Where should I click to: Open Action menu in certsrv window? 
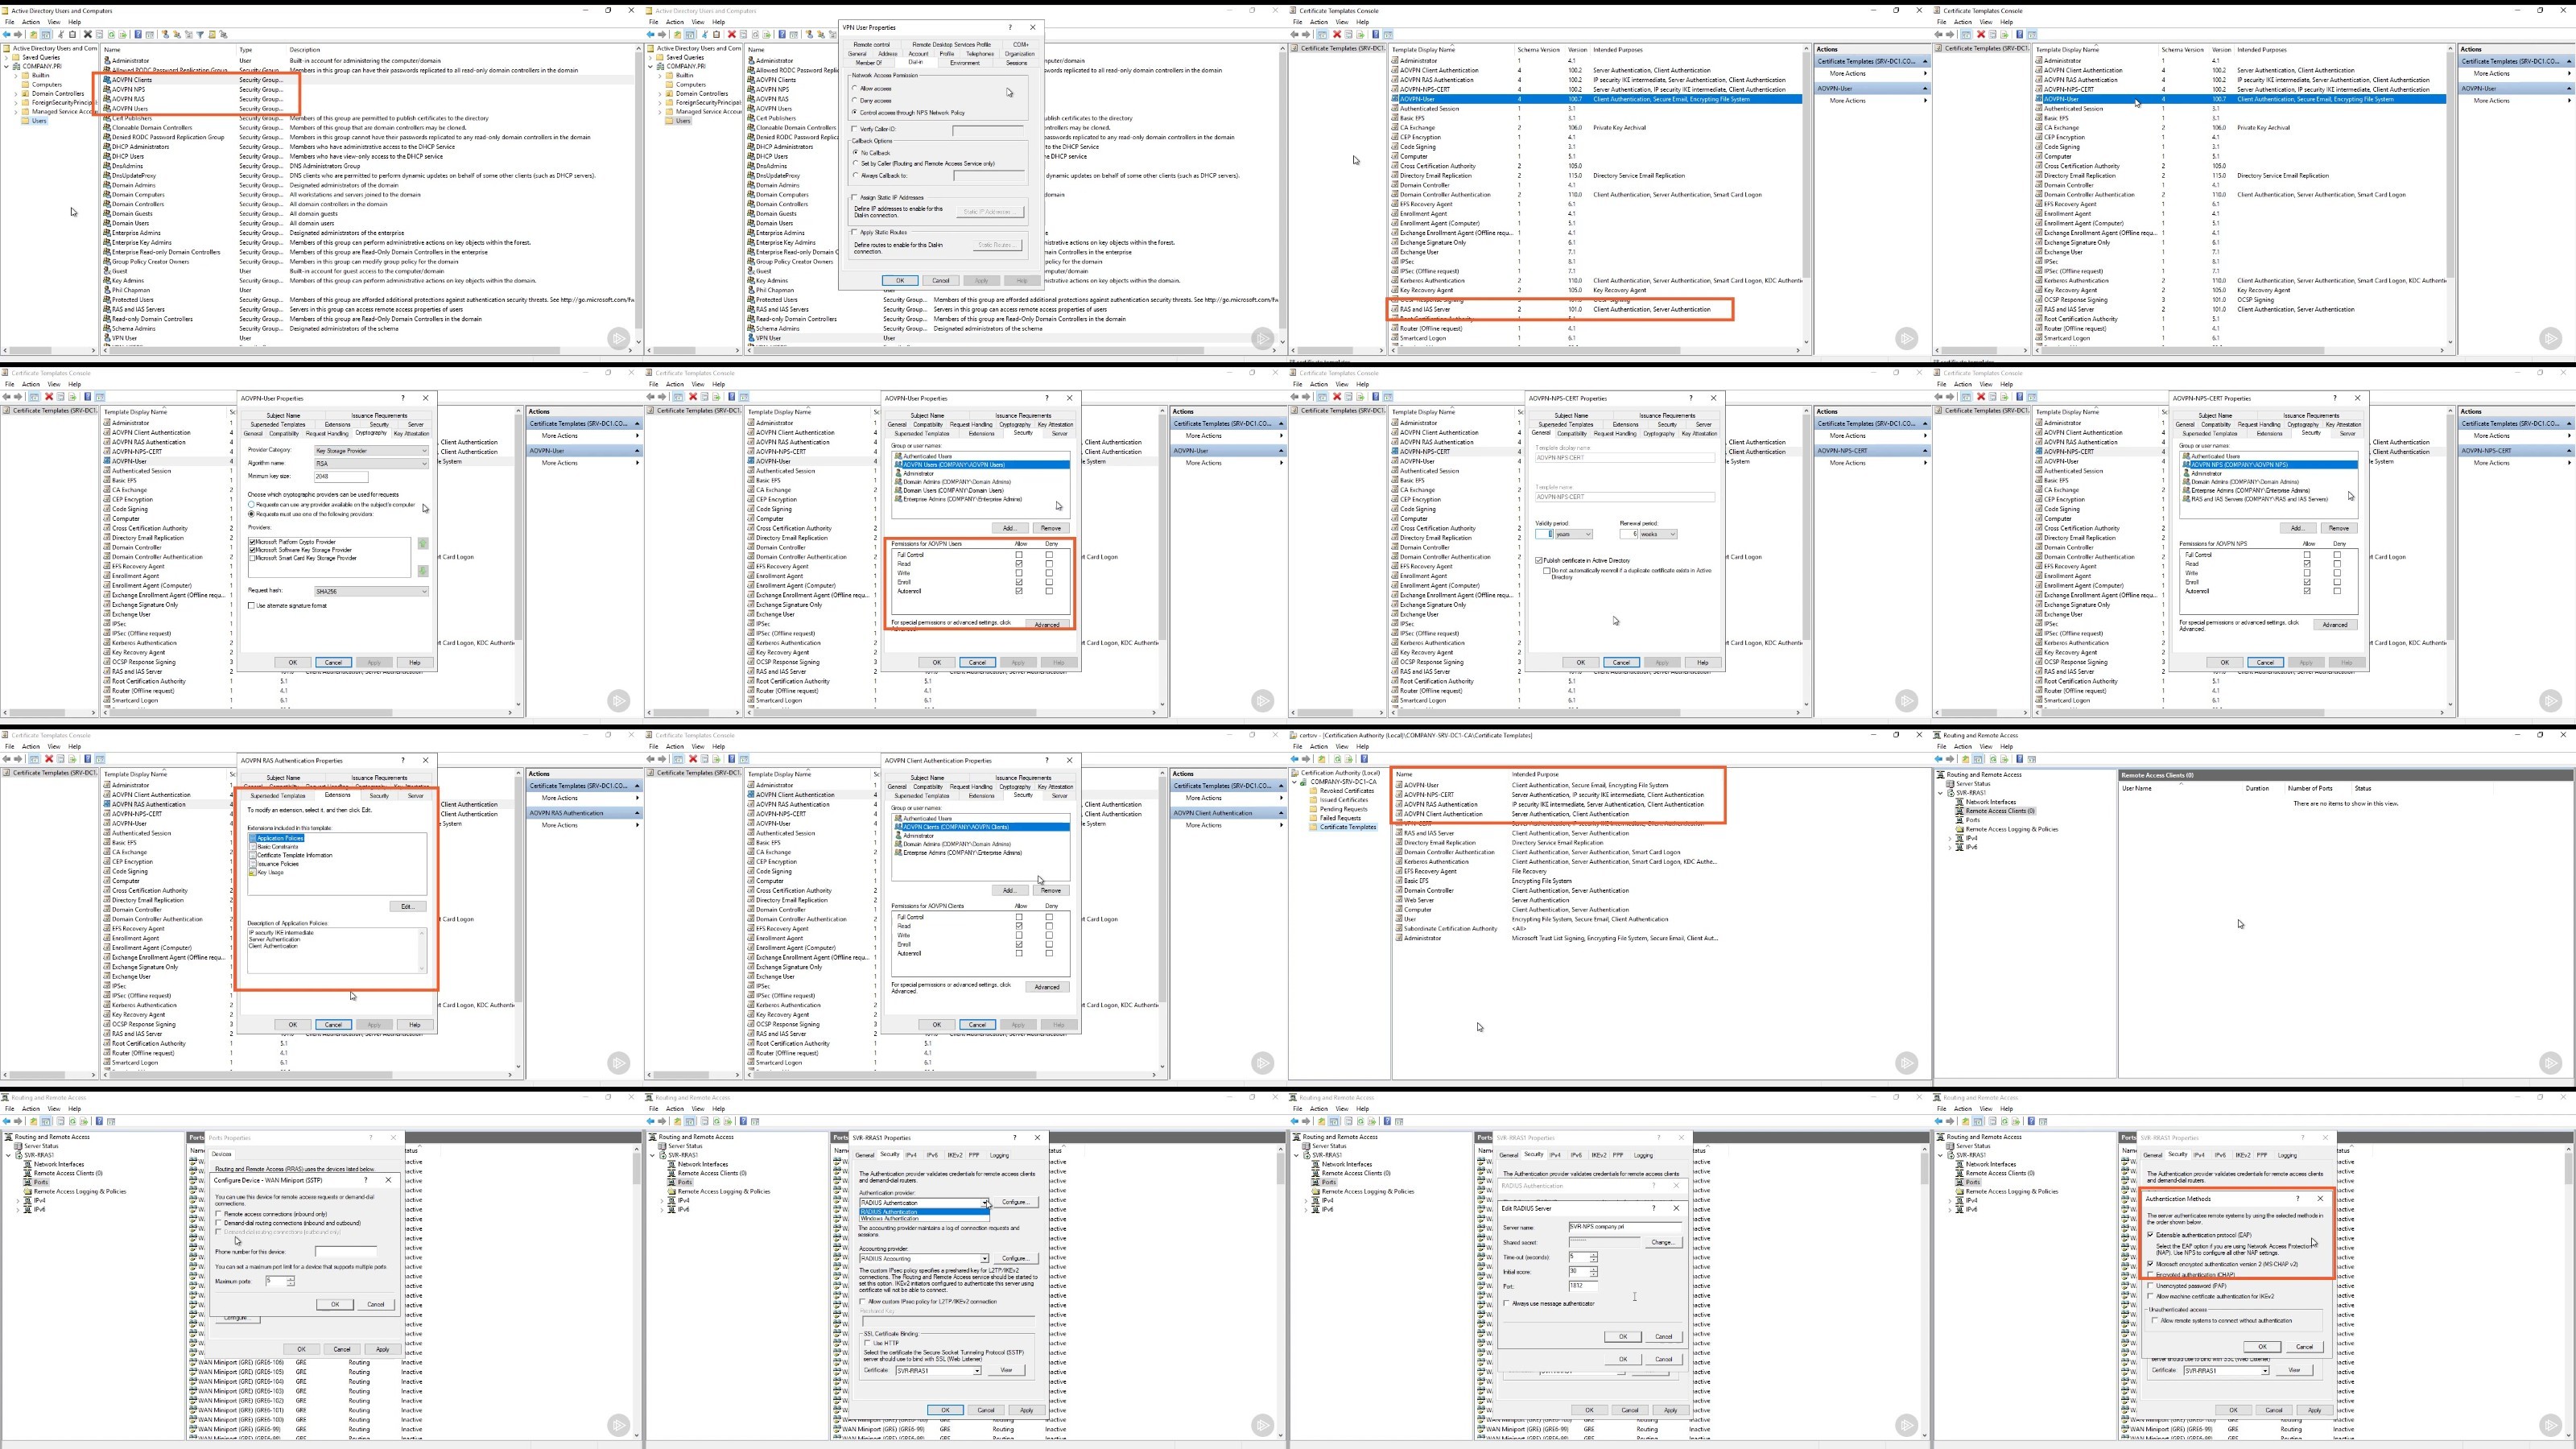tap(1319, 746)
